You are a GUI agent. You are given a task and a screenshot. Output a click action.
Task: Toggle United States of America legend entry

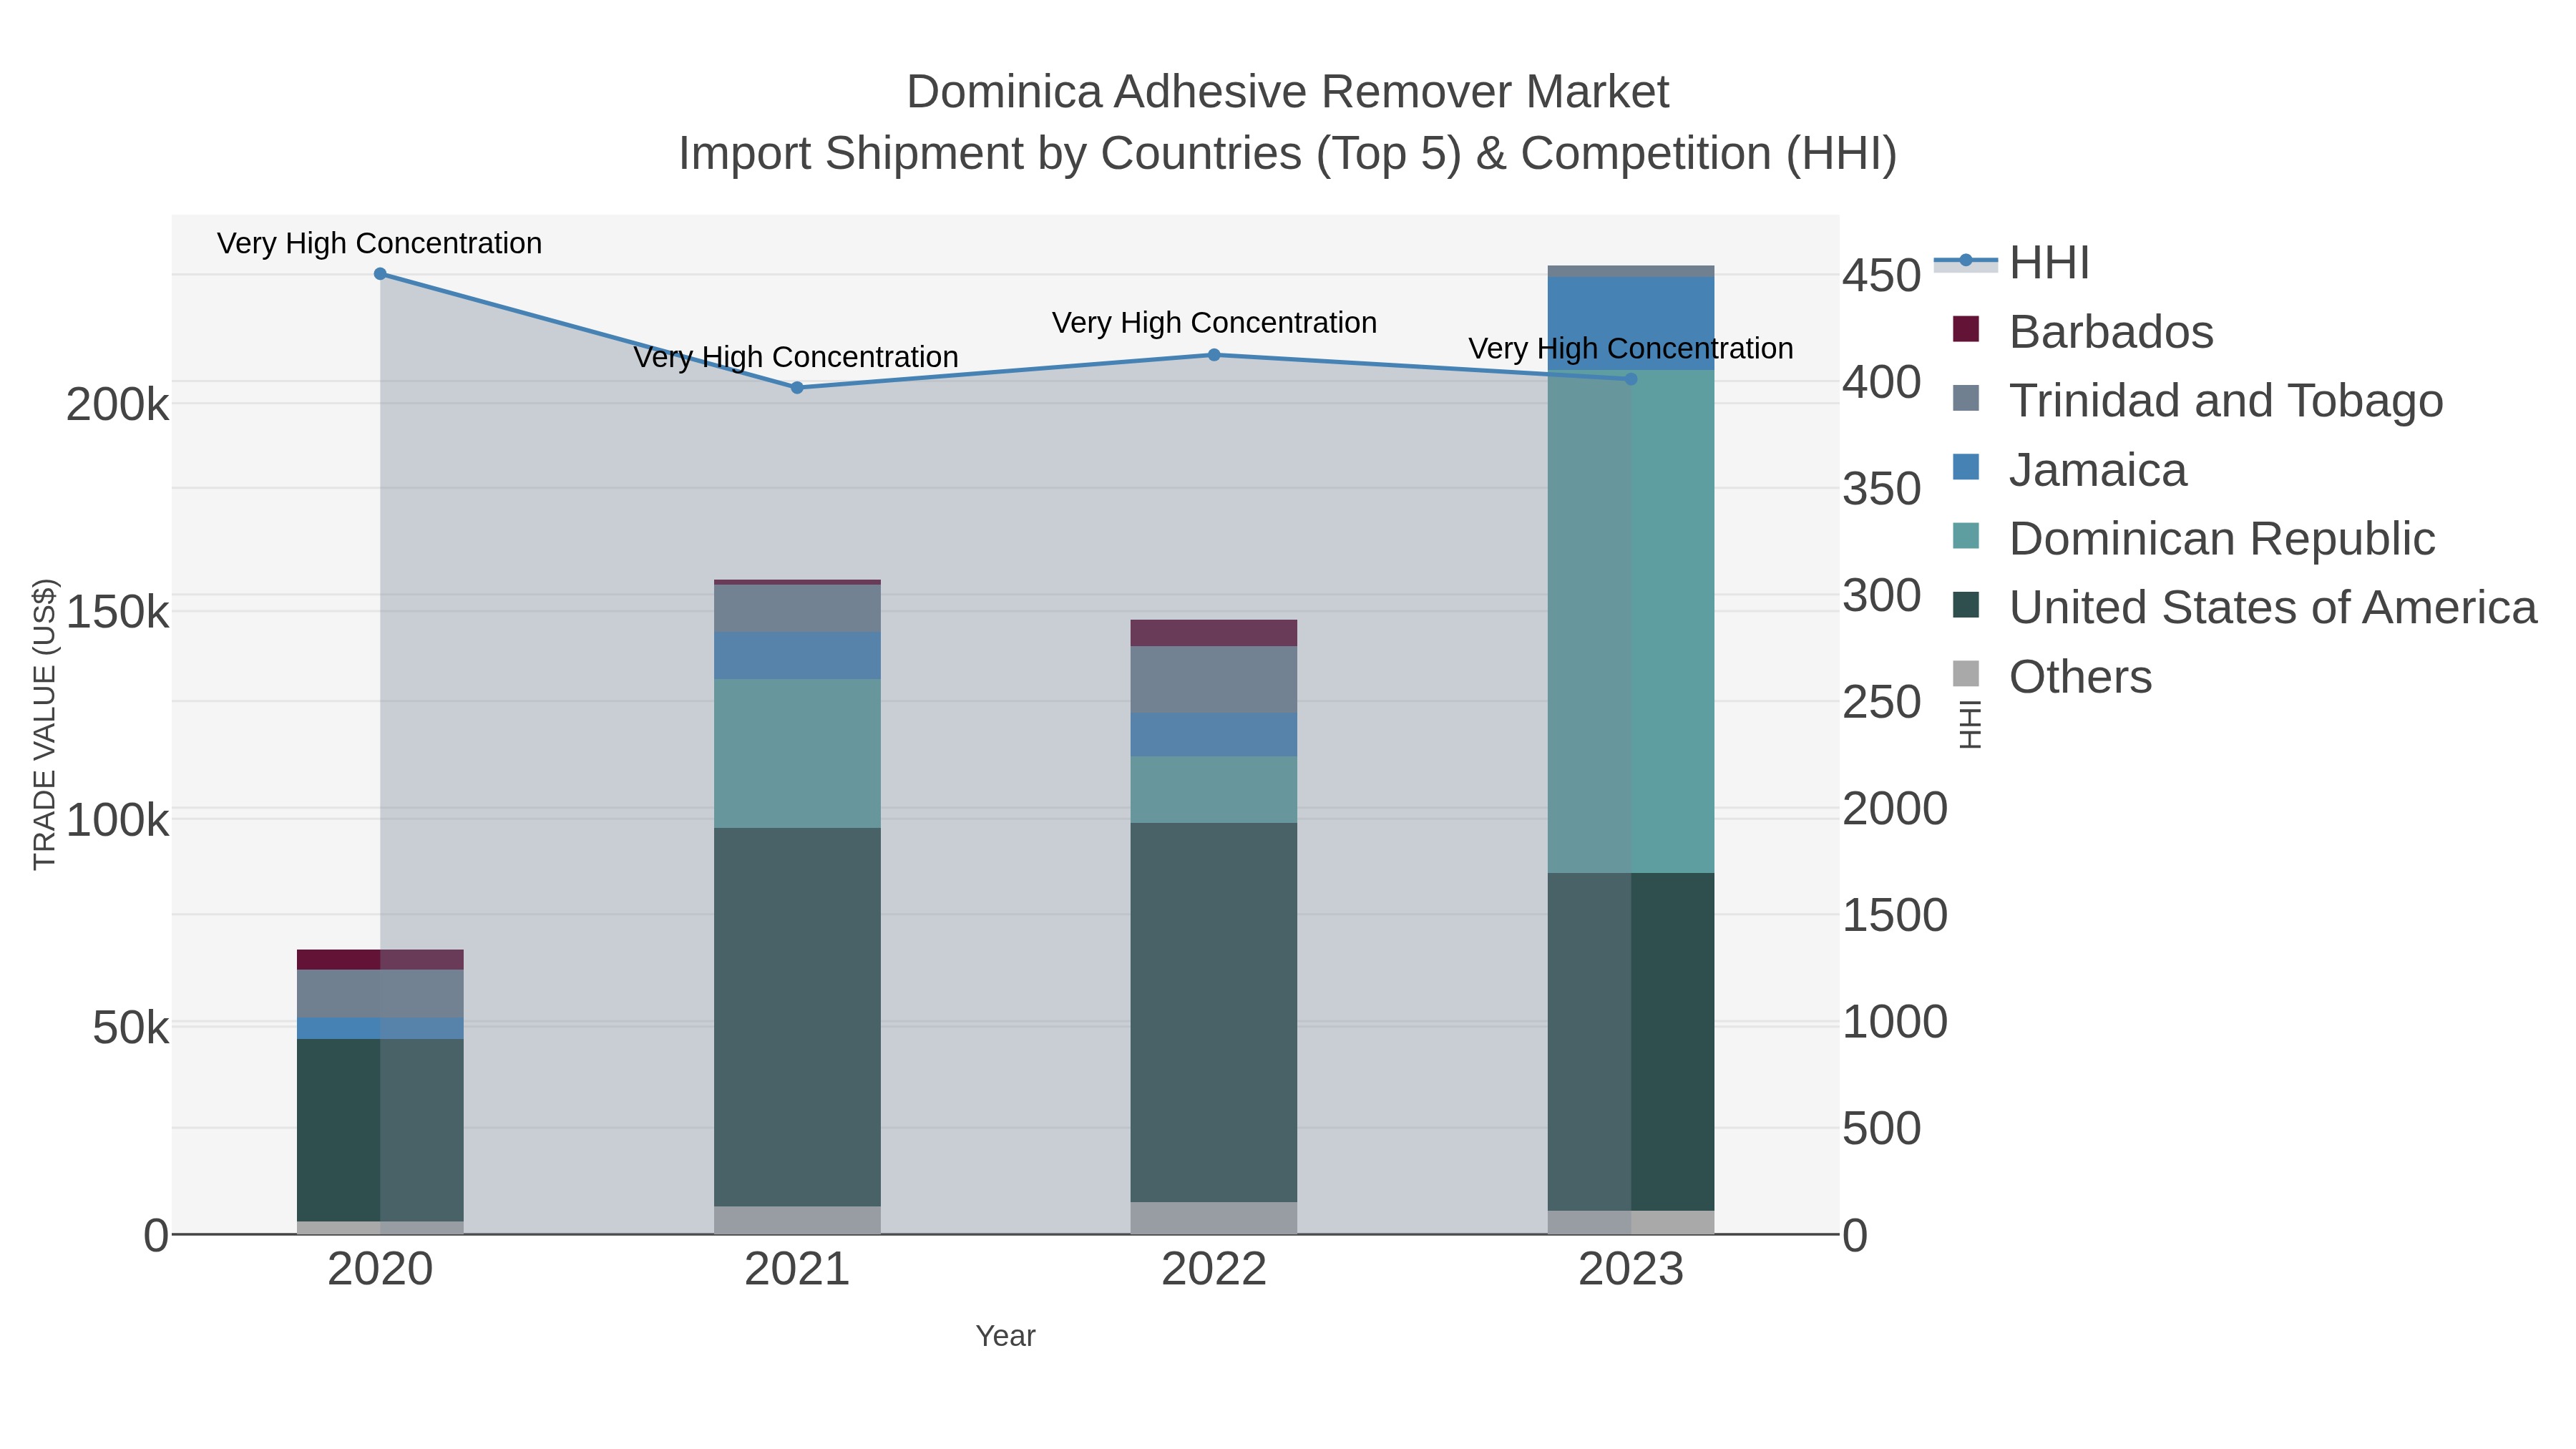click(x=2245, y=608)
